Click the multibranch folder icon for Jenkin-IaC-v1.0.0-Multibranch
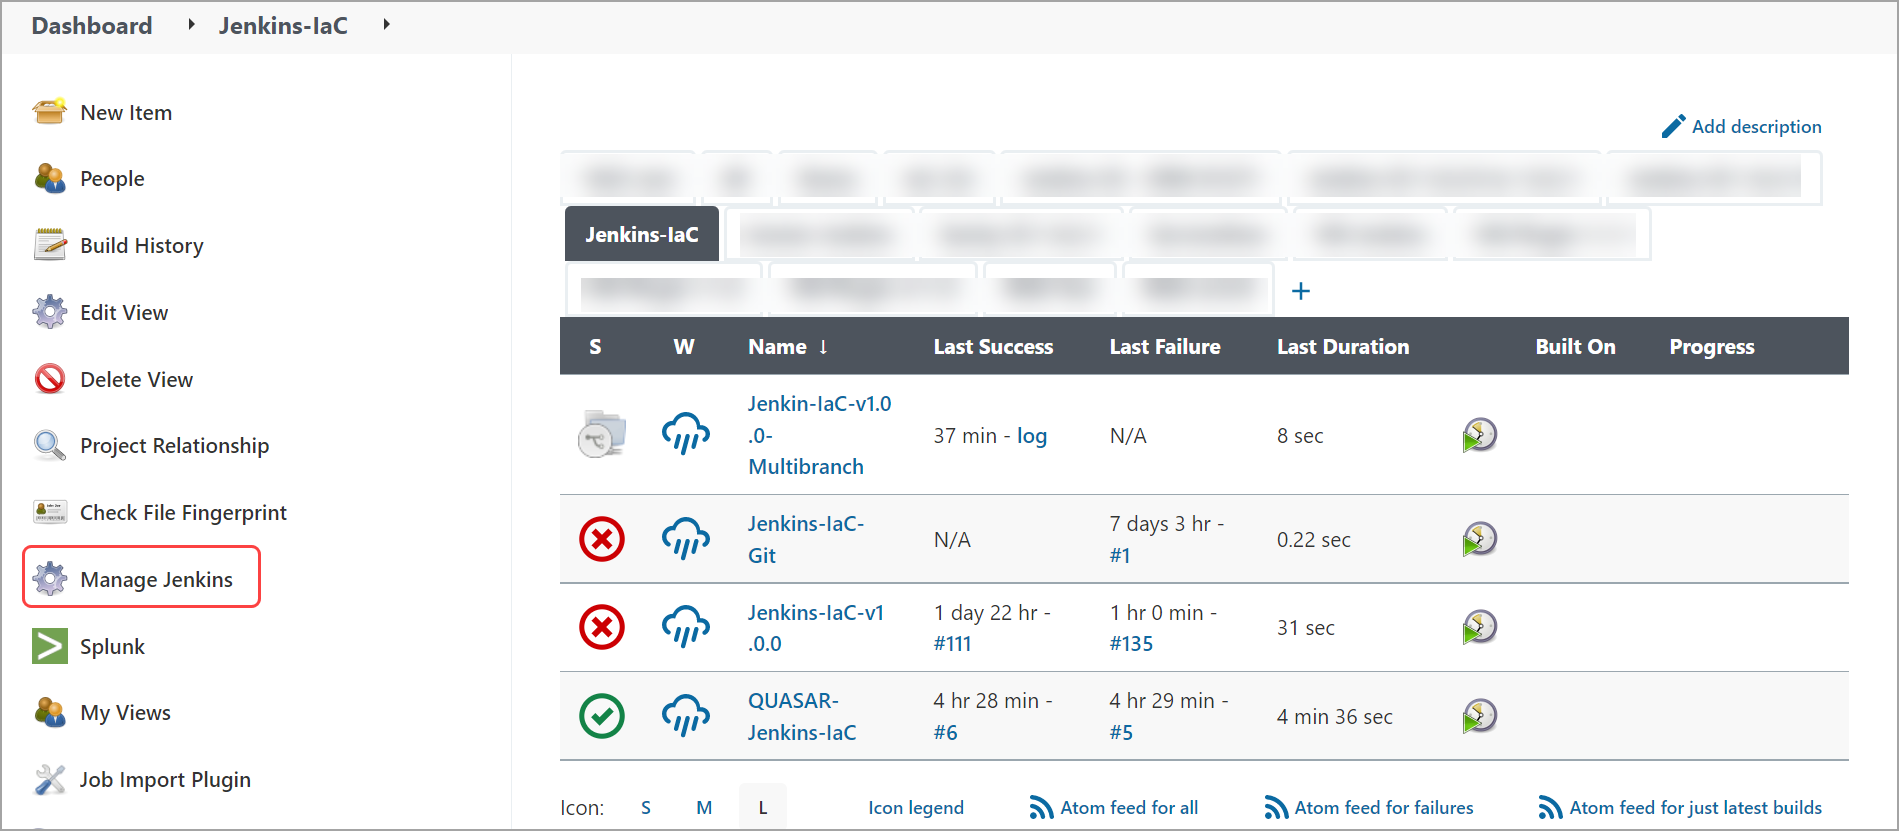Viewport: 1899px width, 831px height. tap(602, 434)
